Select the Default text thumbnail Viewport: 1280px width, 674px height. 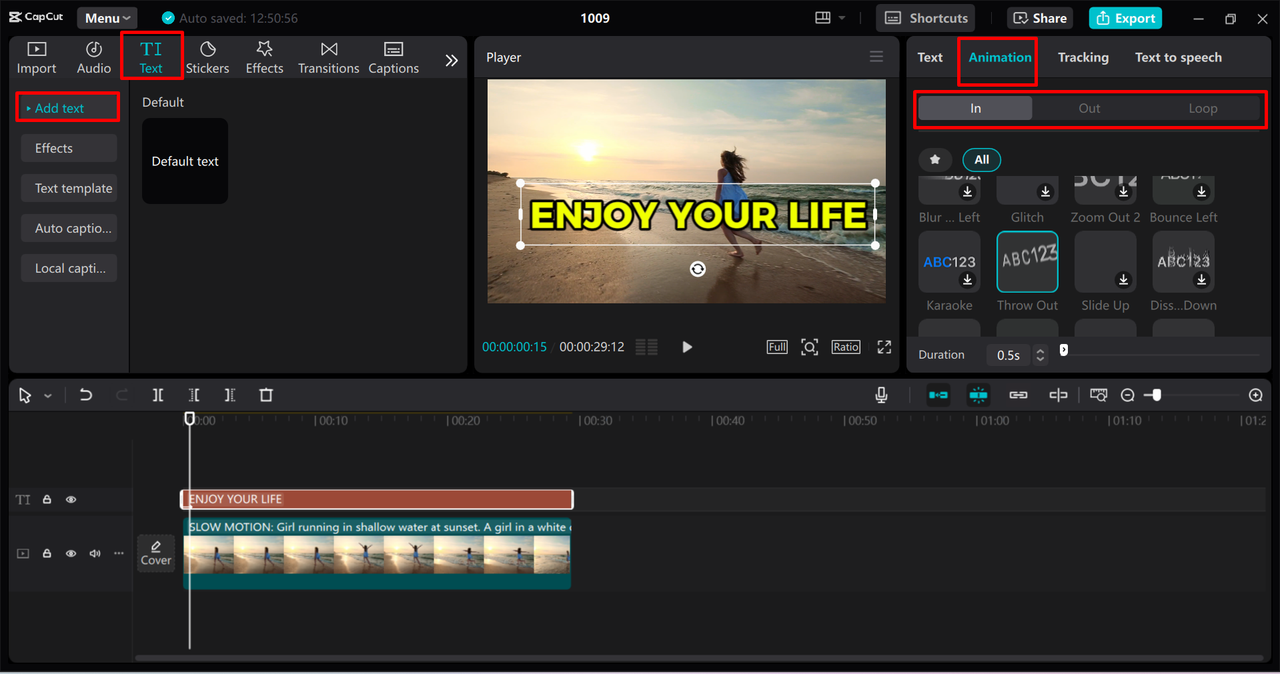185,161
